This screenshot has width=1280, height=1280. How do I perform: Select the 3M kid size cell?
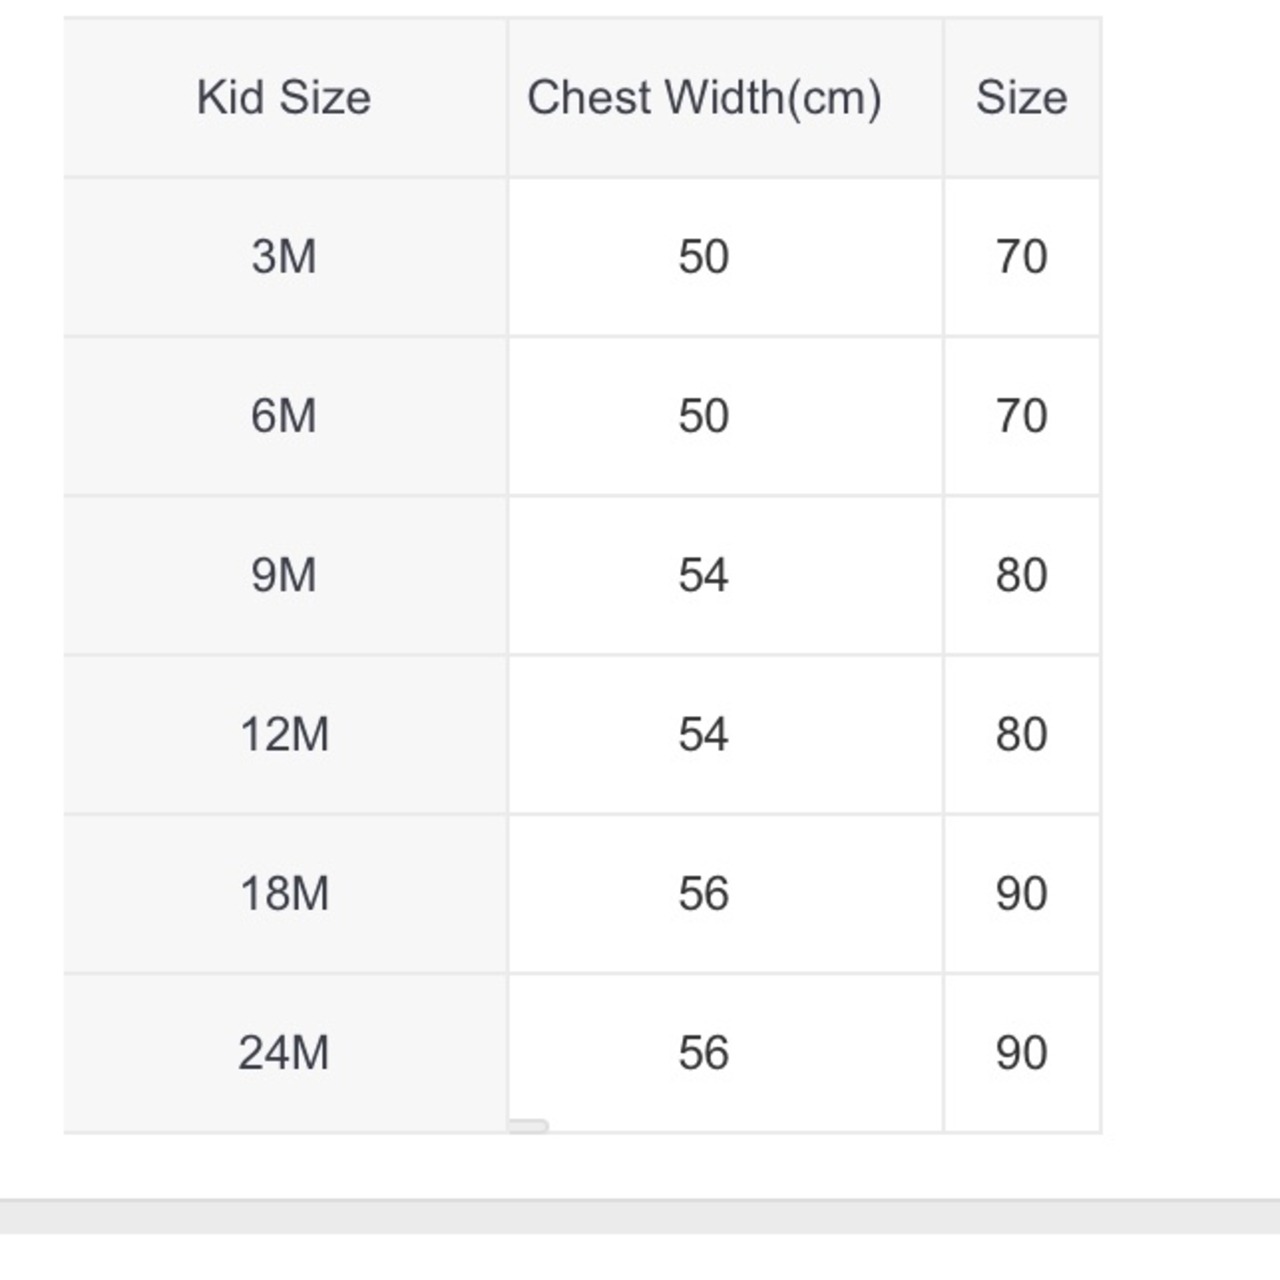click(x=284, y=257)
